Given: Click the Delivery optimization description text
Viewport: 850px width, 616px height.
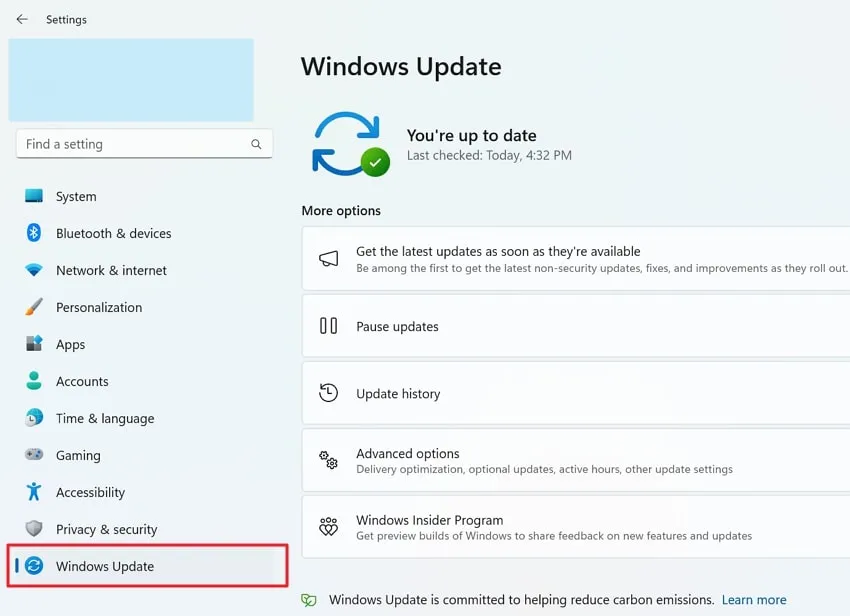Looking at the screenshot, I should [x=544, y=469].
